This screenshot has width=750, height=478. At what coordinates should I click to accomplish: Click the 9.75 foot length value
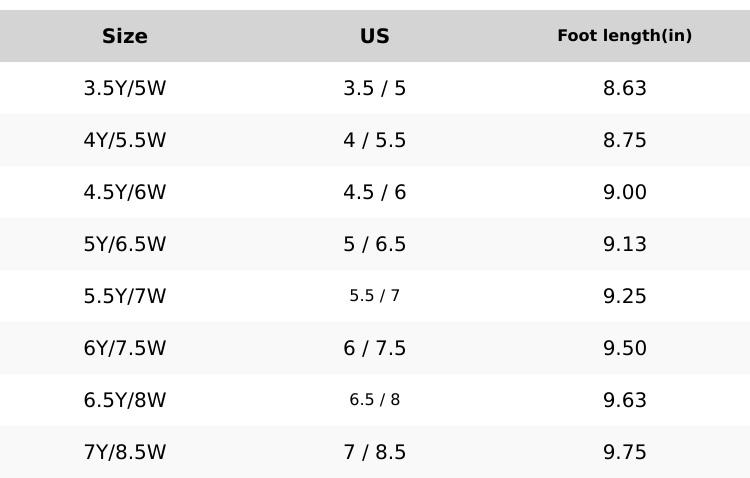[625, 452]
